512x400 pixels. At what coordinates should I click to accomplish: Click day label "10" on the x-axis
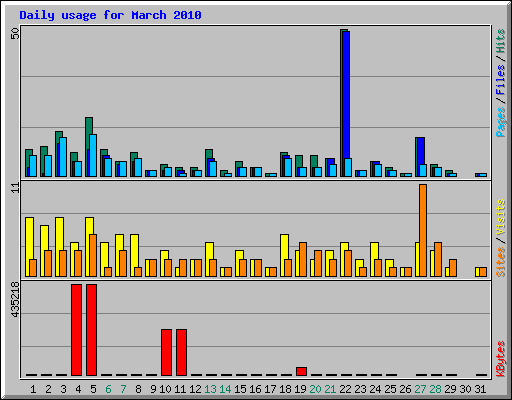[x=165, y=389]
